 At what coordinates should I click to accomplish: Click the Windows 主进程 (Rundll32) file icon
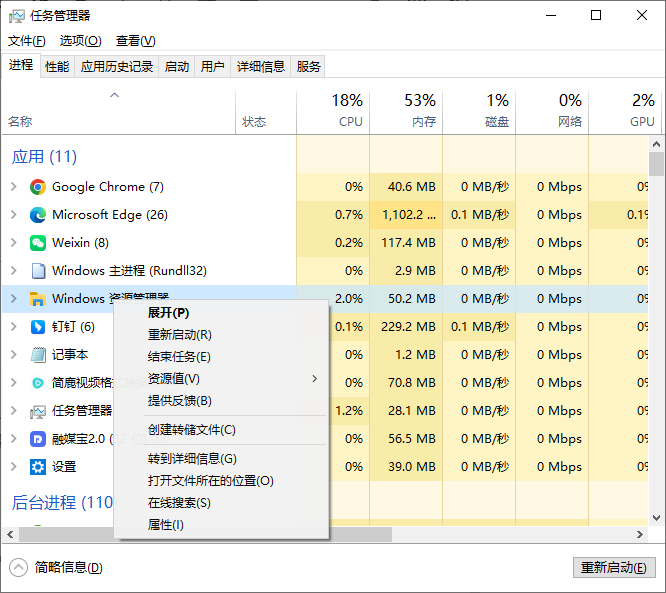click(x=38, y=271)
